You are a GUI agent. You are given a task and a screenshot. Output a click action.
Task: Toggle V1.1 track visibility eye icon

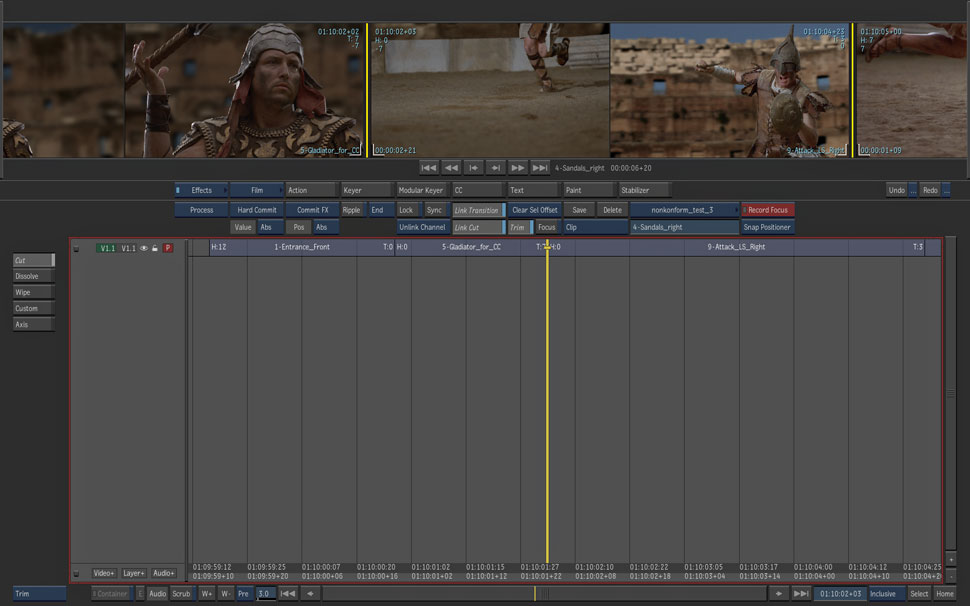(144, 248)
